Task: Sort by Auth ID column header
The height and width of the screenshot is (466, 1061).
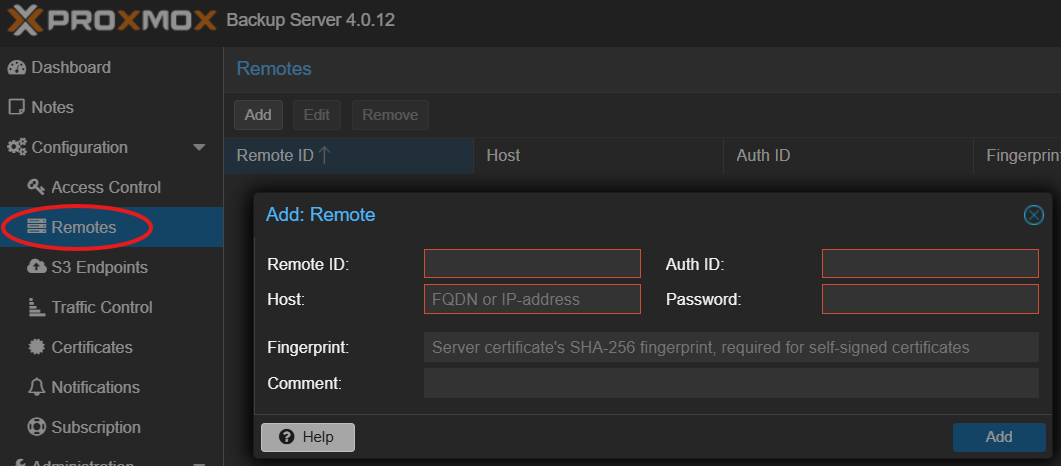Action: coord(848,156)
